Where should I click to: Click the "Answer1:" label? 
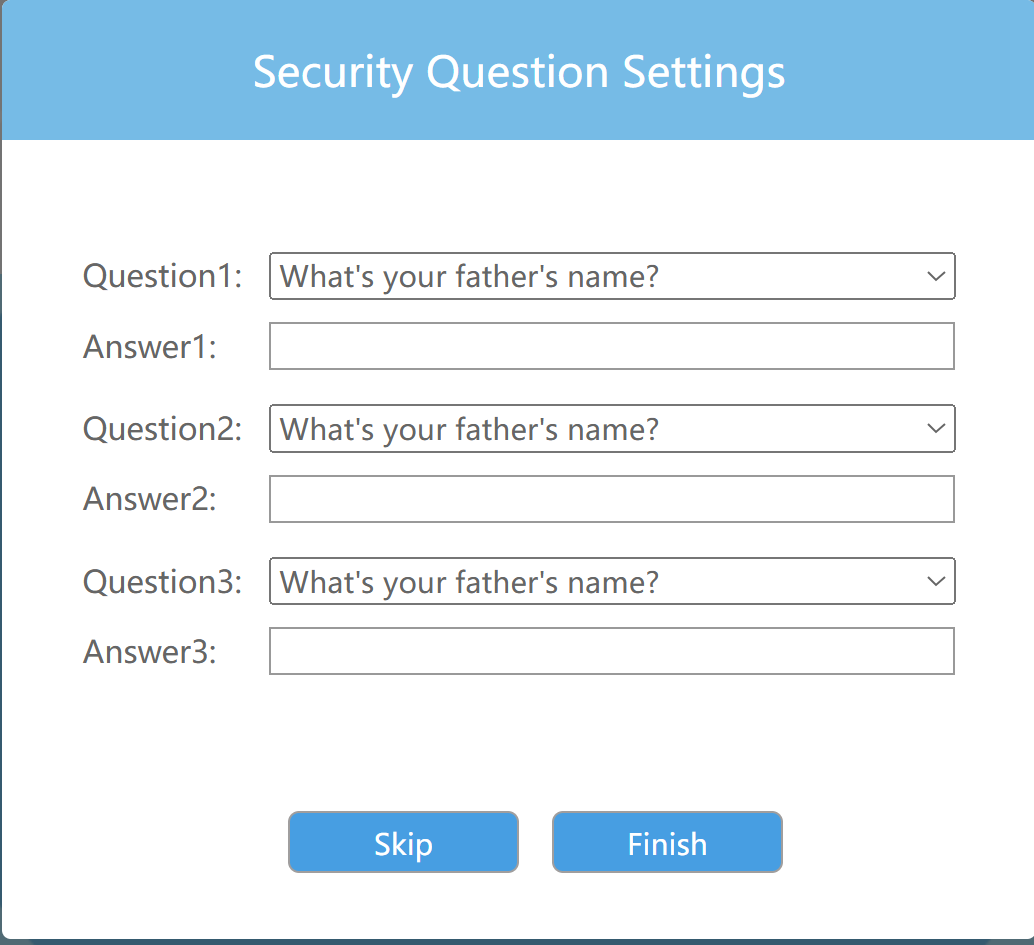pos(150,347)
